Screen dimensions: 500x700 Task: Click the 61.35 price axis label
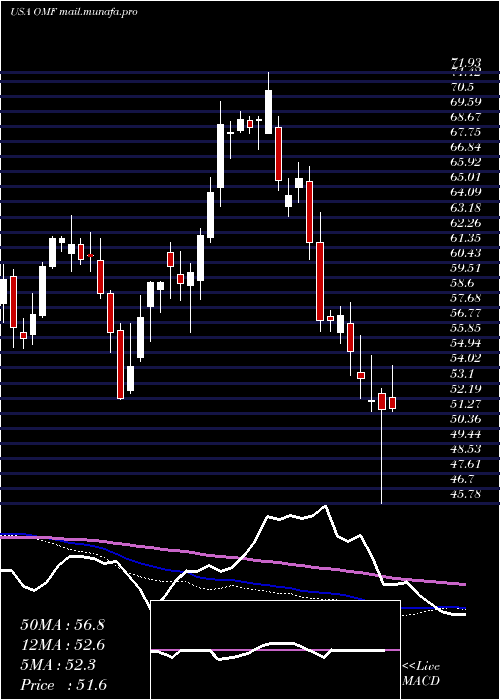[467, 238]
